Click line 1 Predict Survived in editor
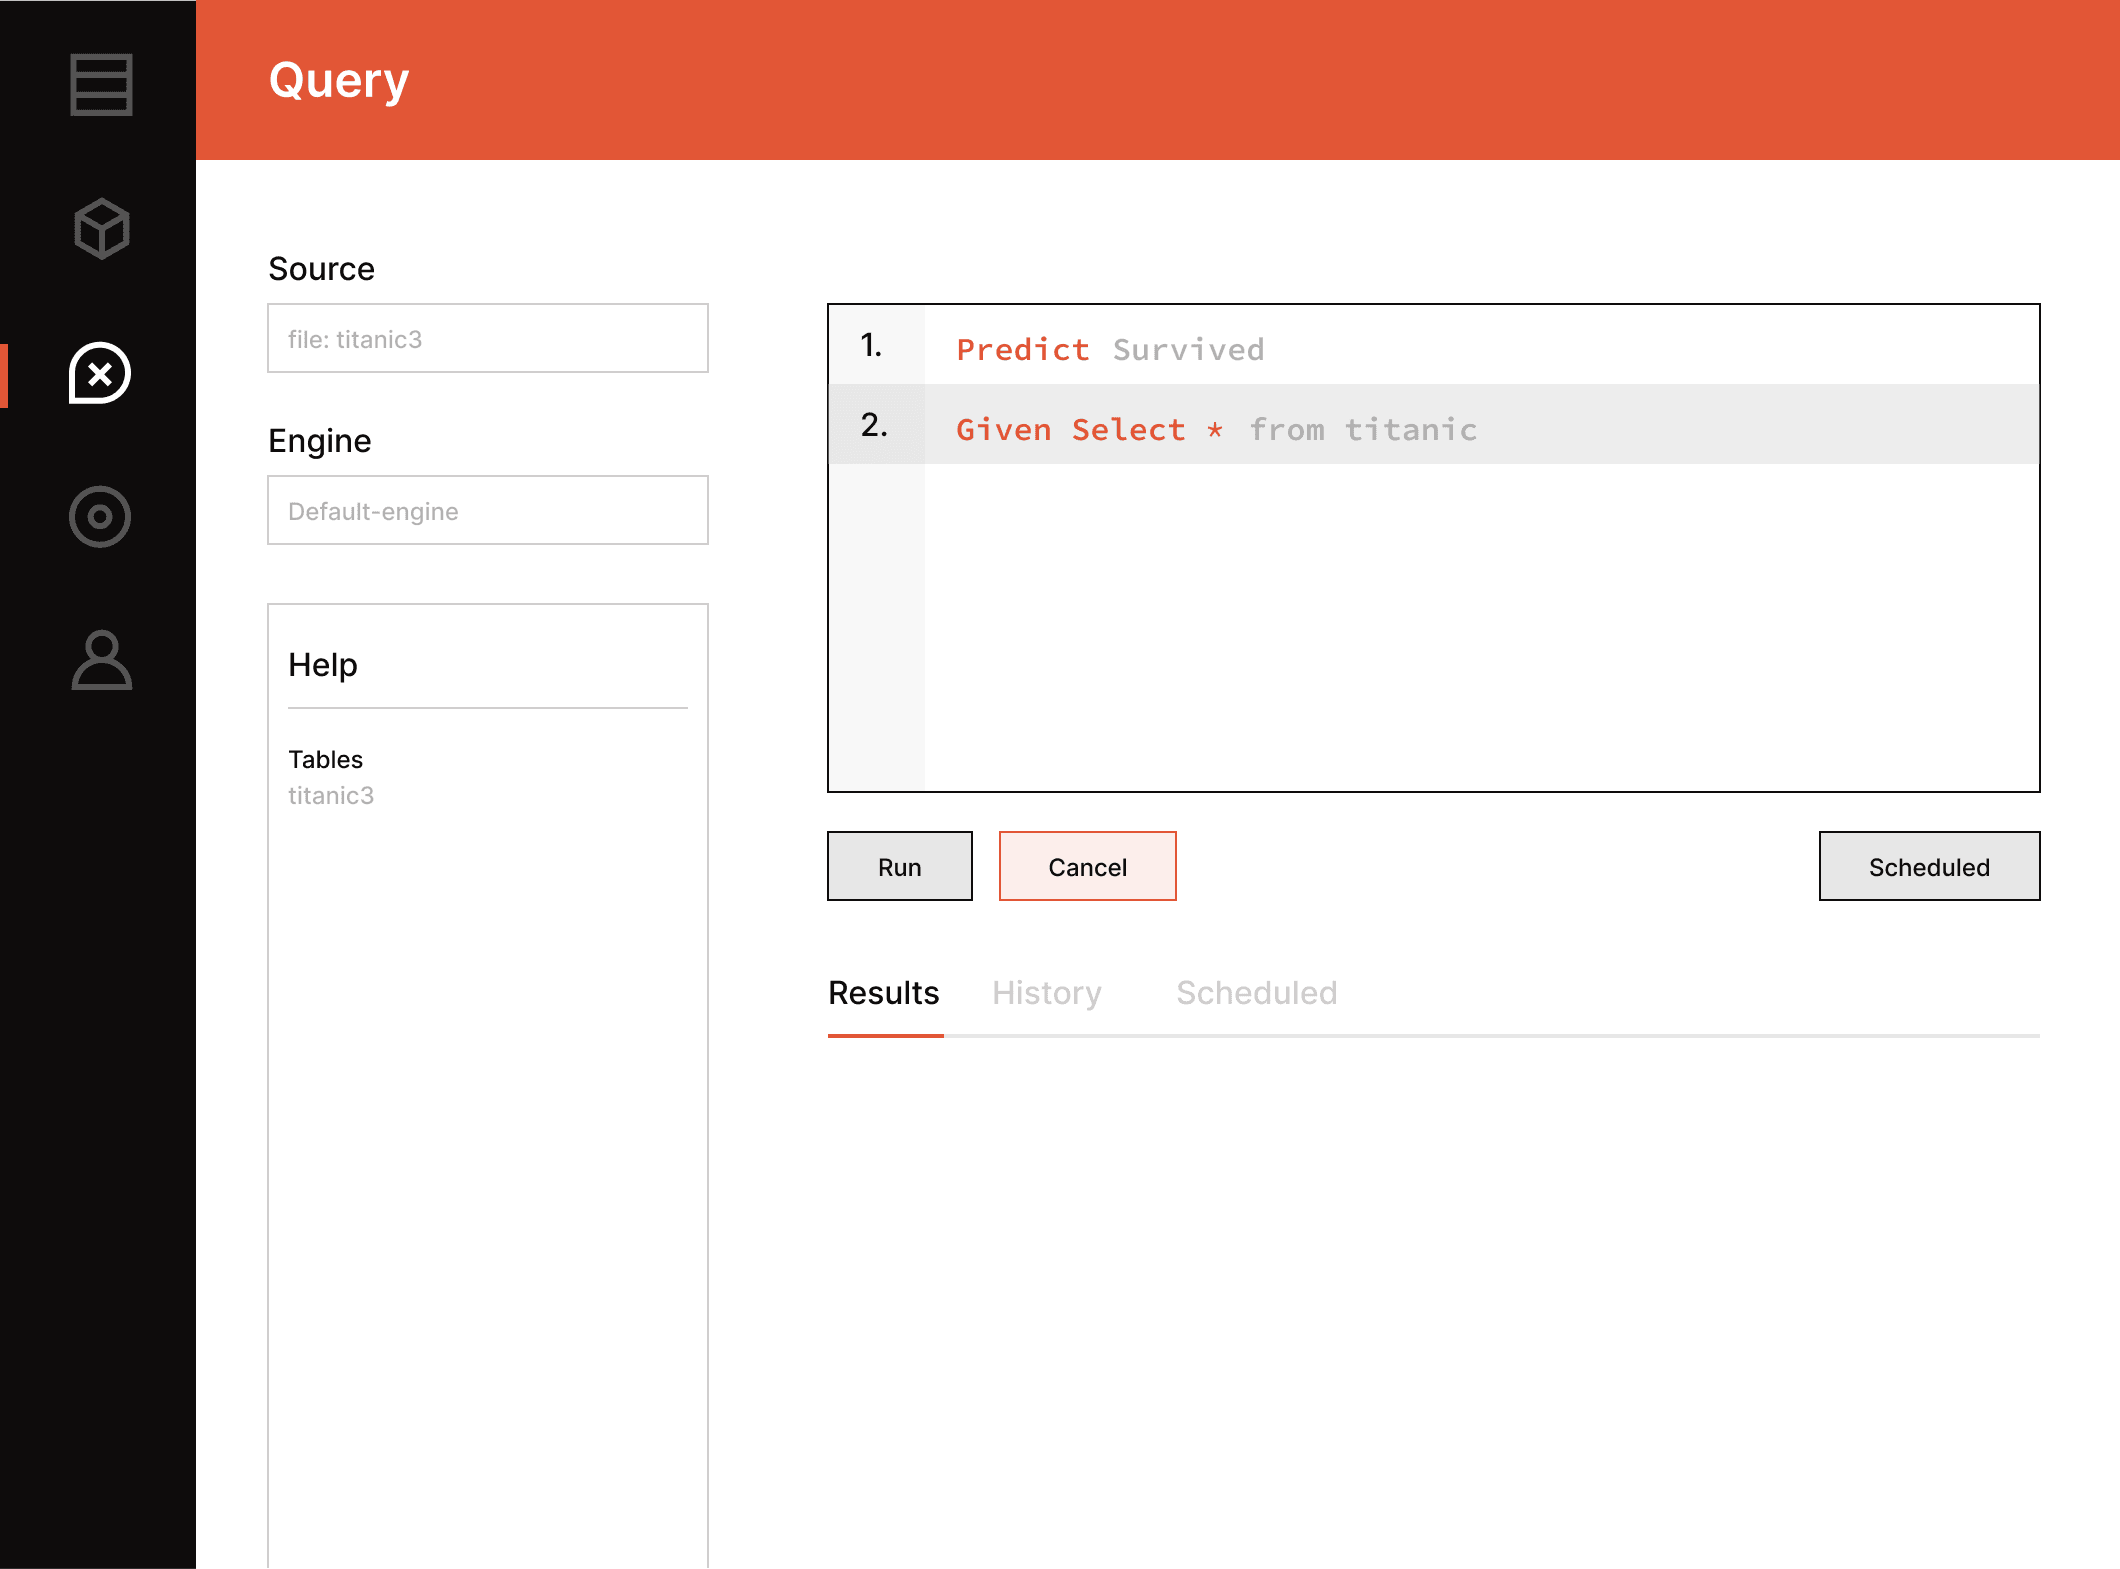This screenshot has height=1569, width=2120. (x=1110, y=349)
